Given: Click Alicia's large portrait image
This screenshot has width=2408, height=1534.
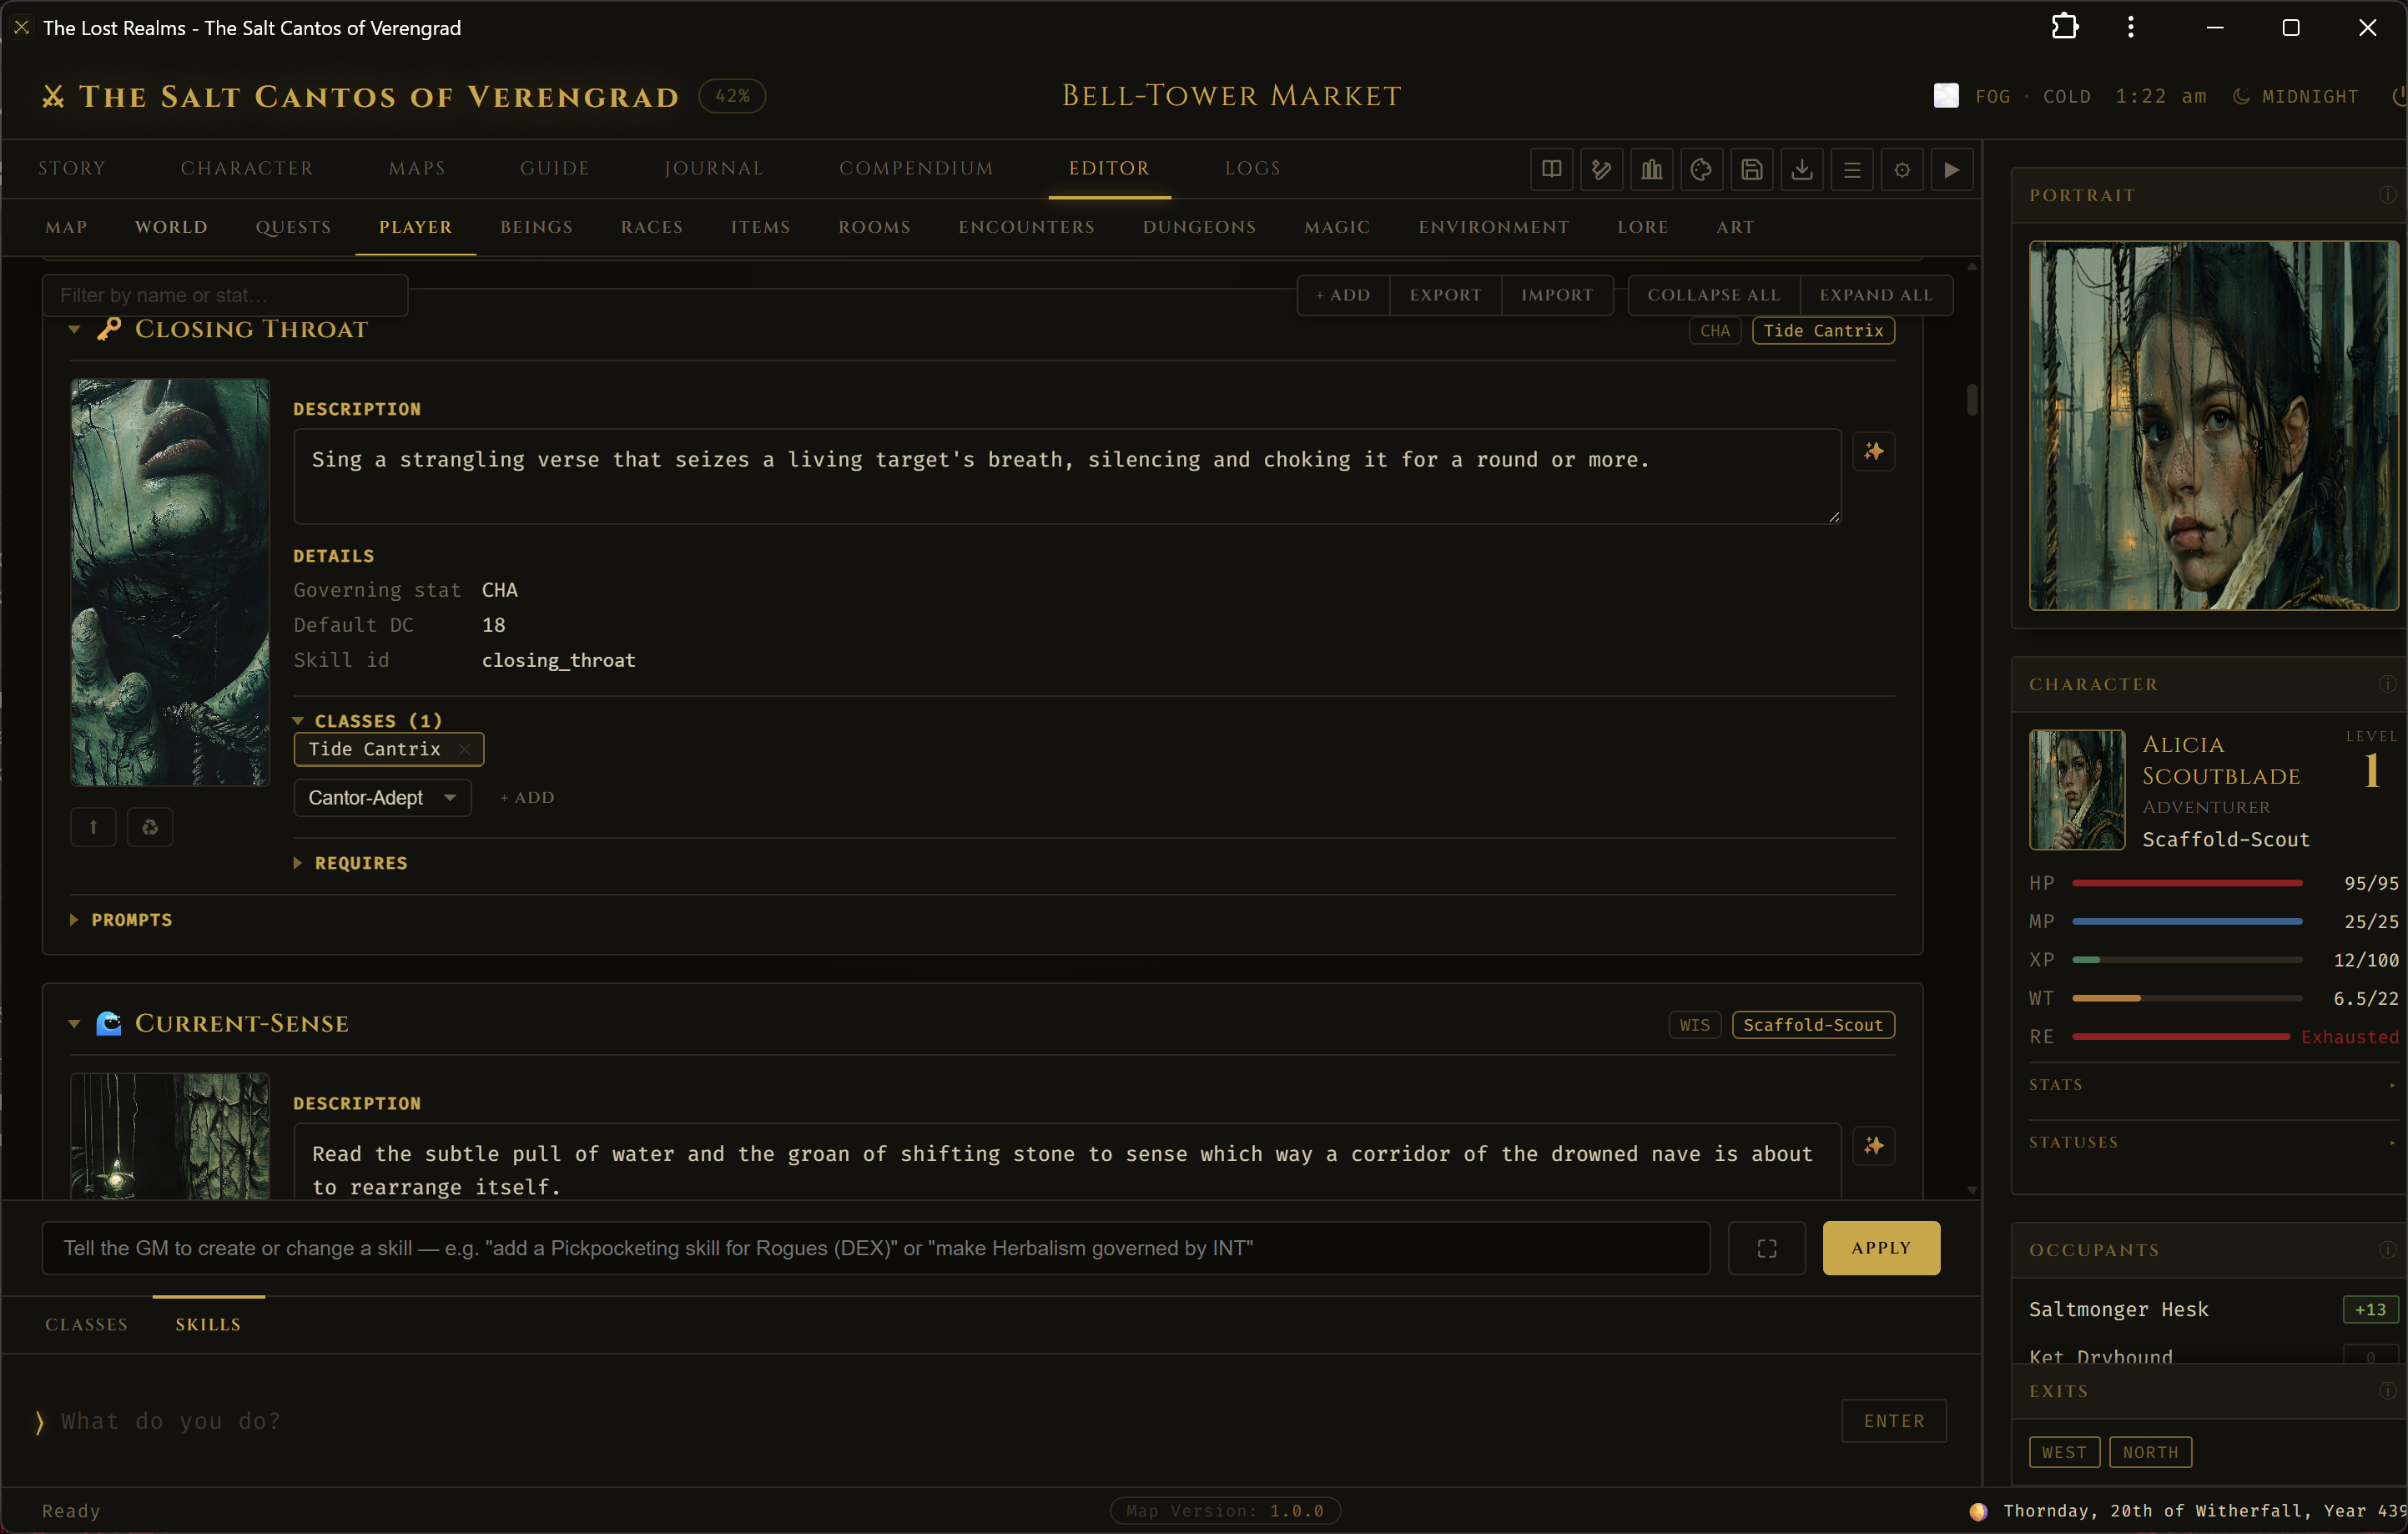Looking at the screenshot, I should pyautogui.click(x=2212, y=425).
